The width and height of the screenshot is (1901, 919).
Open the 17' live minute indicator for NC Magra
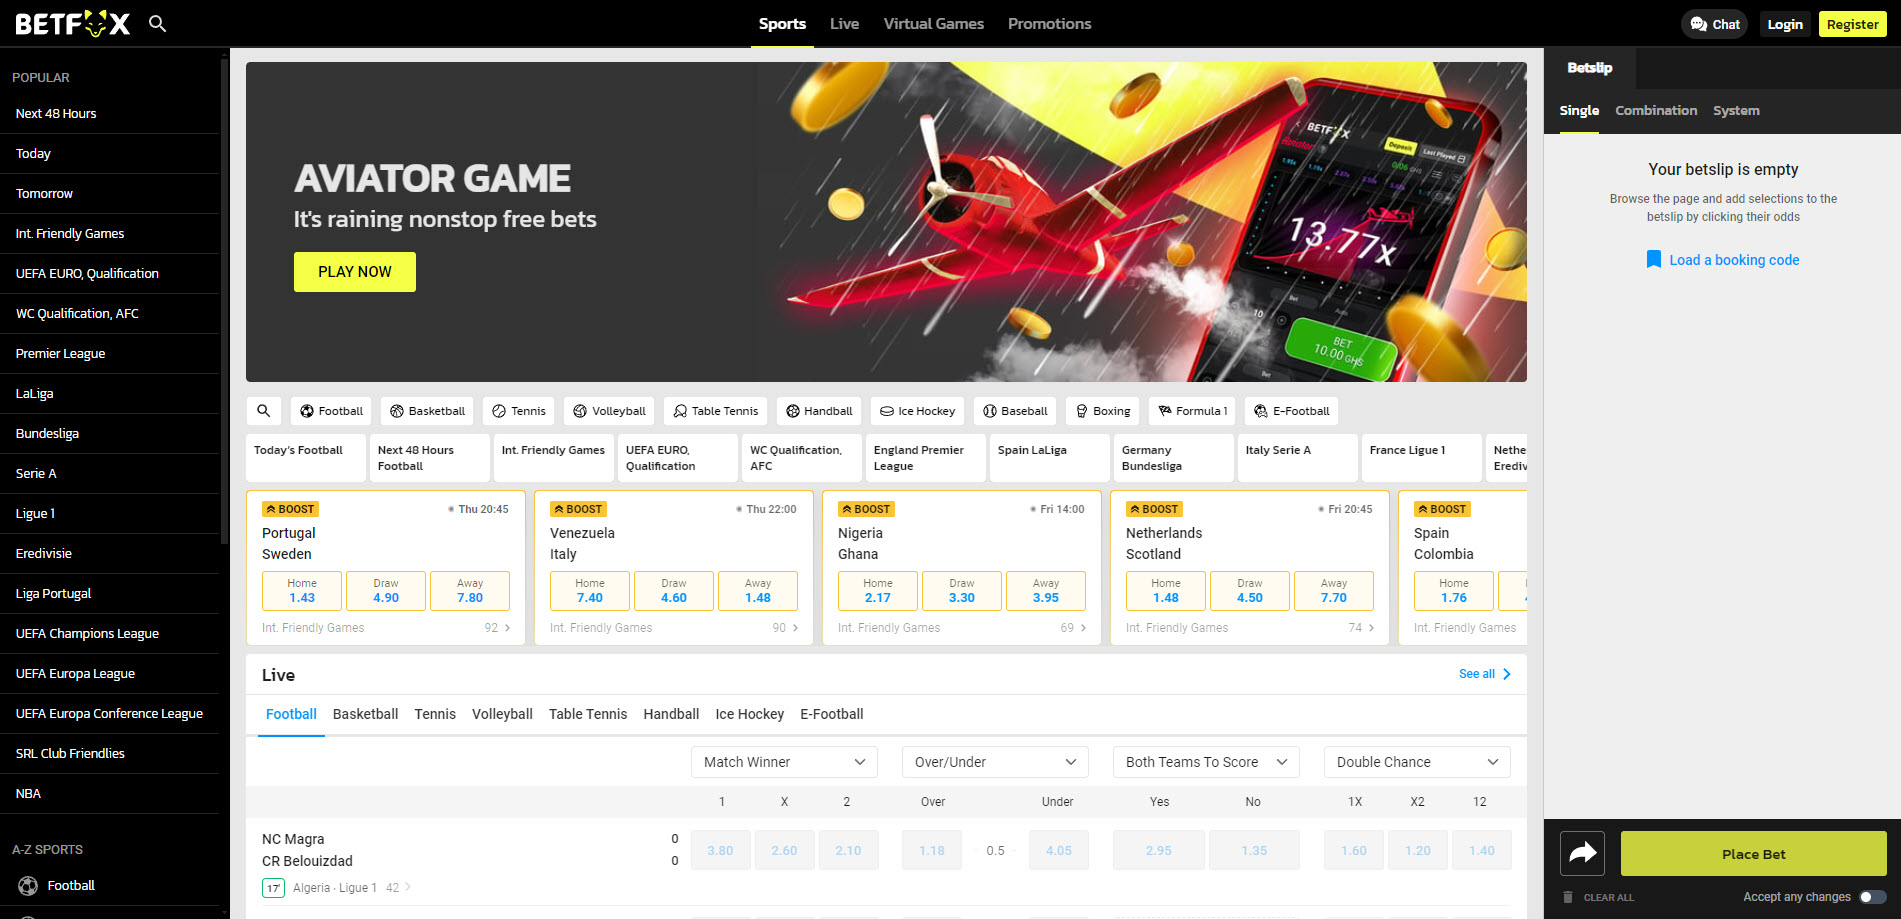click(273, 888)
